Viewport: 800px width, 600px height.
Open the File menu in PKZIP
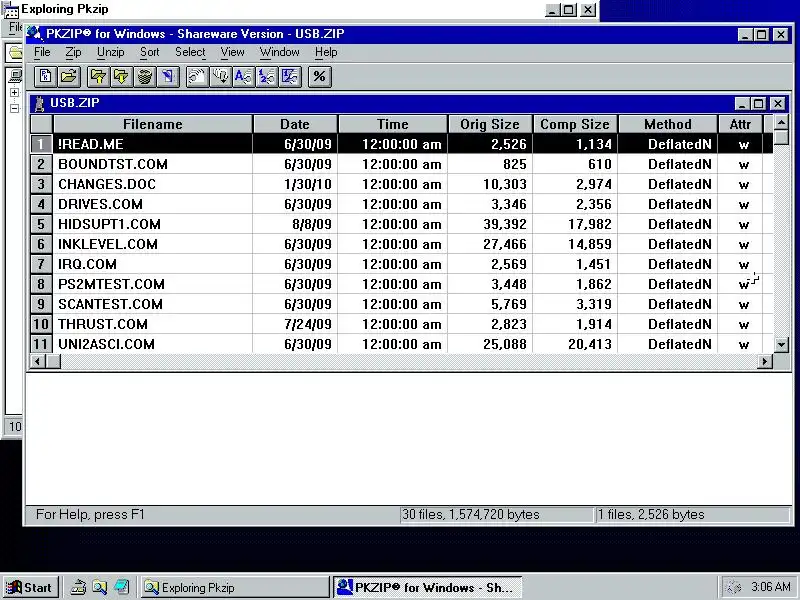[42, 52]
